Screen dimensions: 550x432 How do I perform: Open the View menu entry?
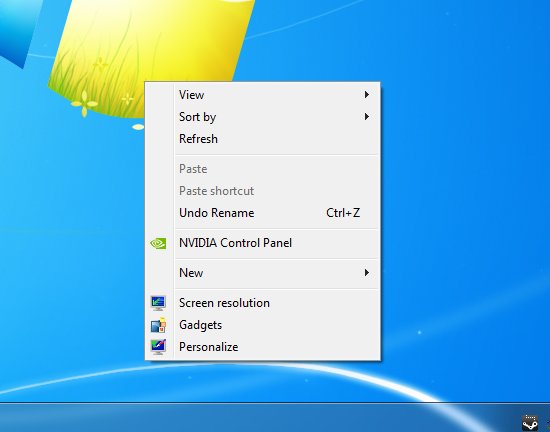(x=262, y=95)
